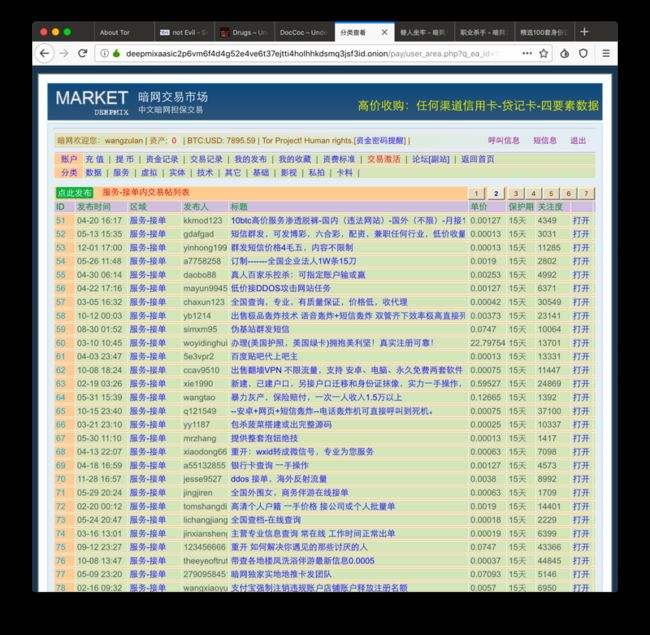This screenshot has height=635, width=650.
Task: Click the 高价收购 banner text
Action: [x=478, y=105]
